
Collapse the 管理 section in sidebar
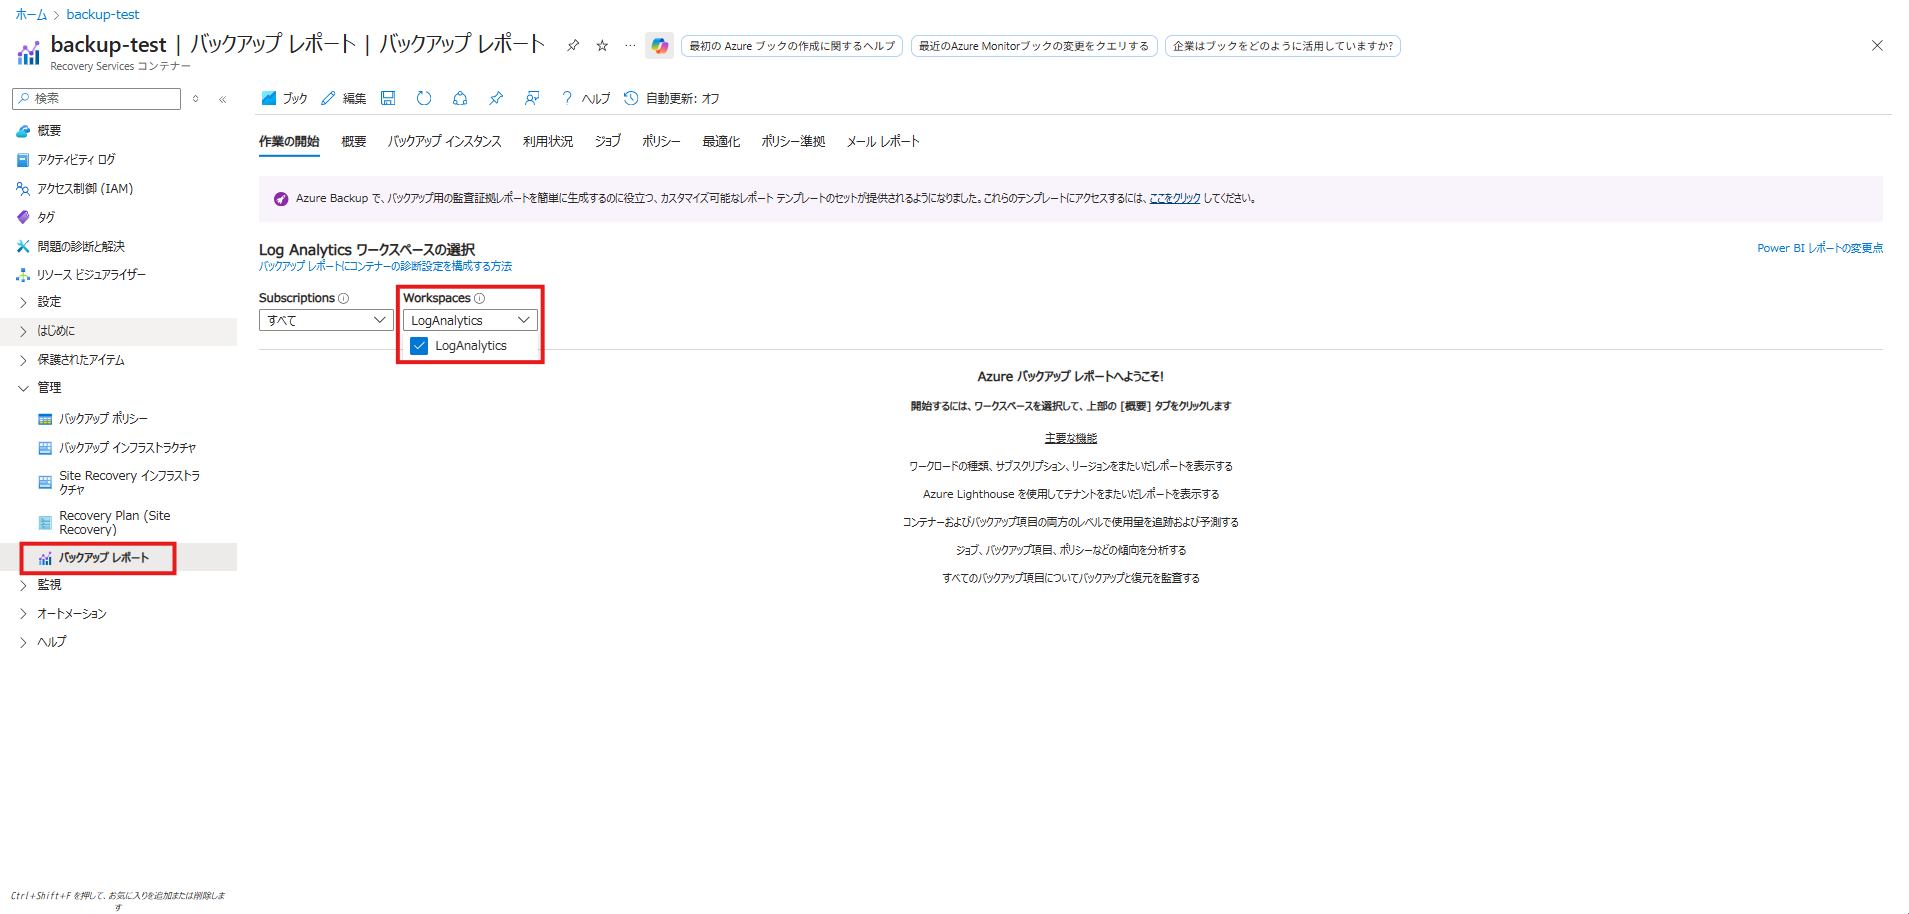[49, 388]
